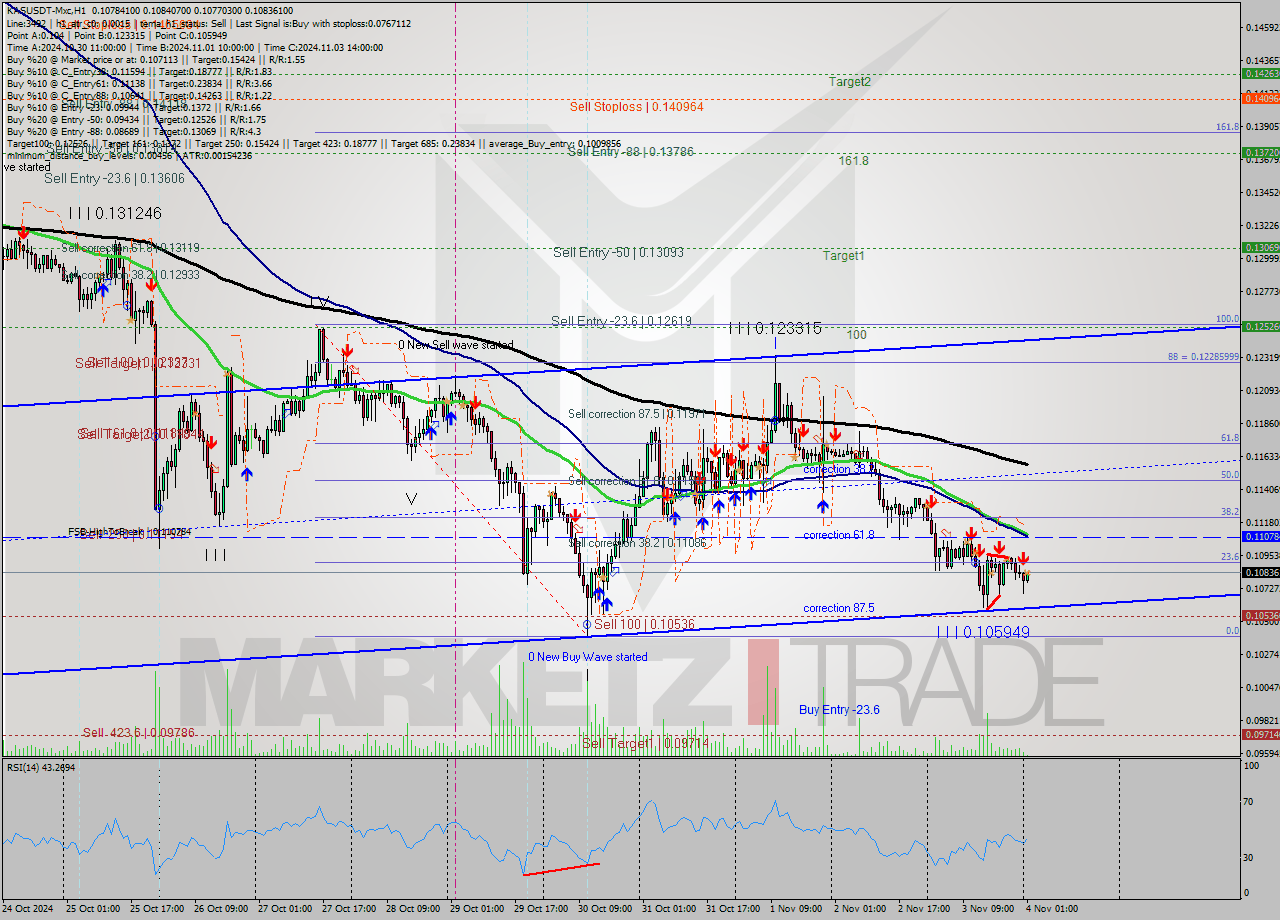Click the '24 Oct 2024' date label

pyautogui.click(x=28, y=908)
